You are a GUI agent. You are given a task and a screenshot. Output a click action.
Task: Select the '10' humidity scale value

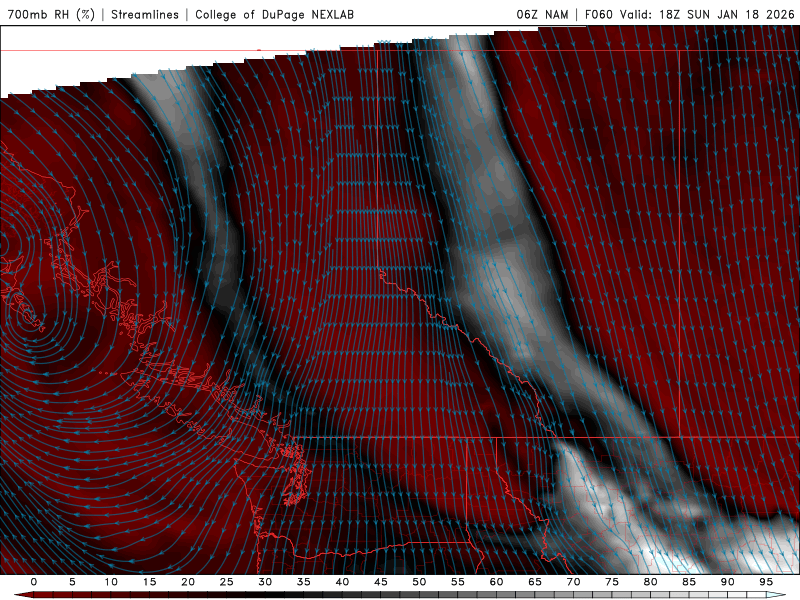click(x=111, y=582)
